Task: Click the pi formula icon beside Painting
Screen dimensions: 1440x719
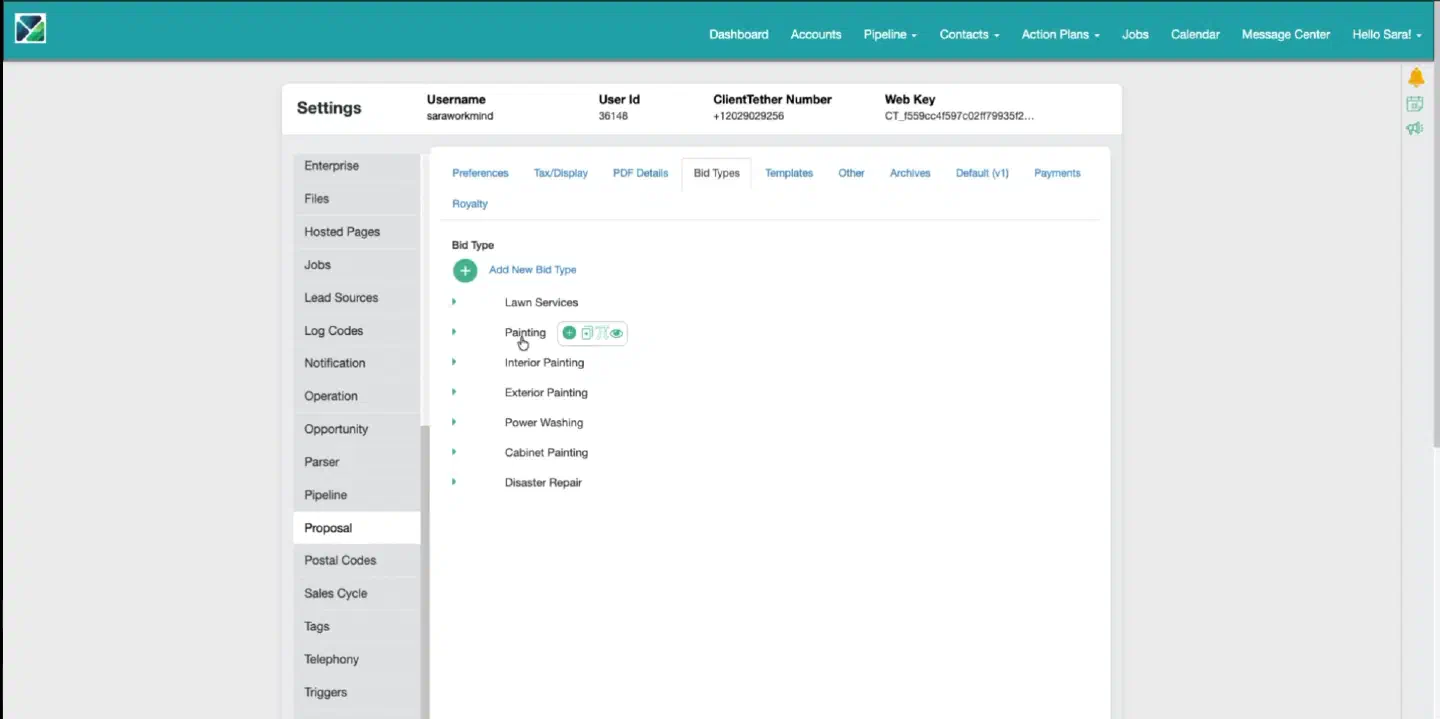Action: click(x=601, y=333)
